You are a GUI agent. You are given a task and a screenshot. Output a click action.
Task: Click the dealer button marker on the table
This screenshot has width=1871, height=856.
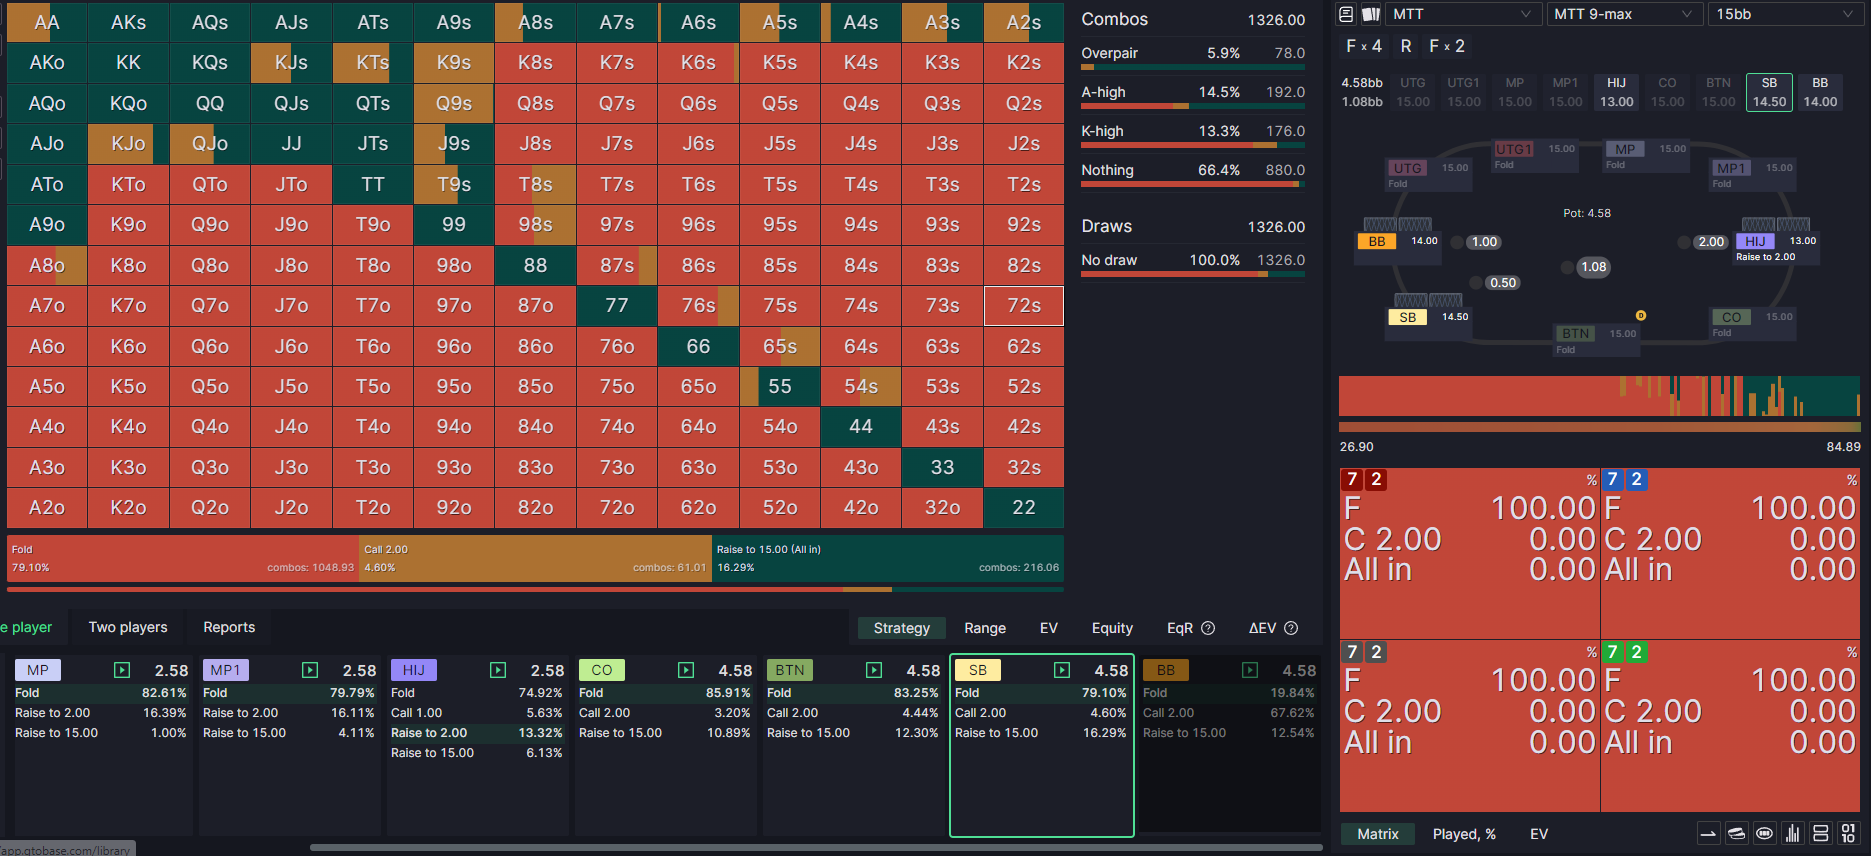1641,316
